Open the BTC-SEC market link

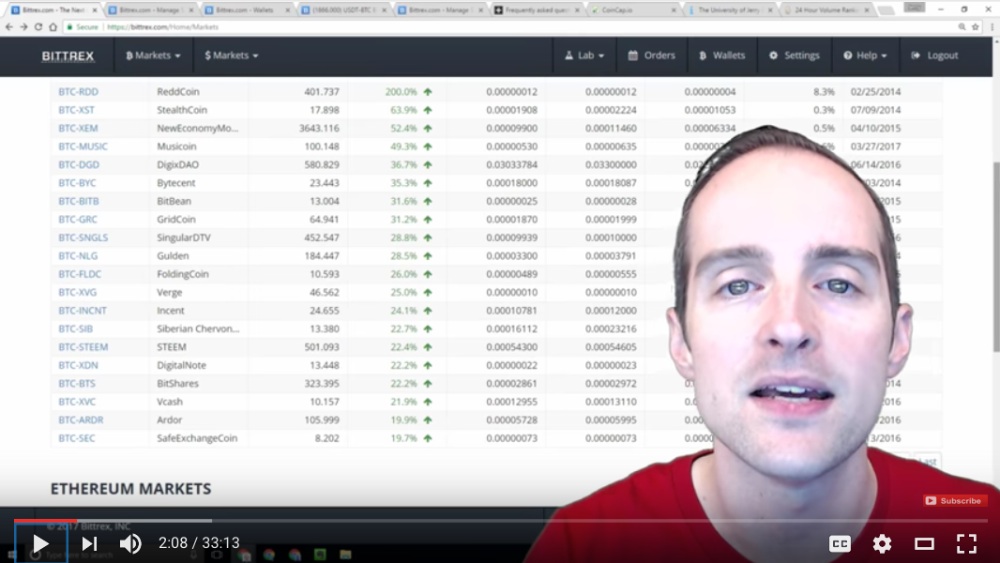coord(77,438)
